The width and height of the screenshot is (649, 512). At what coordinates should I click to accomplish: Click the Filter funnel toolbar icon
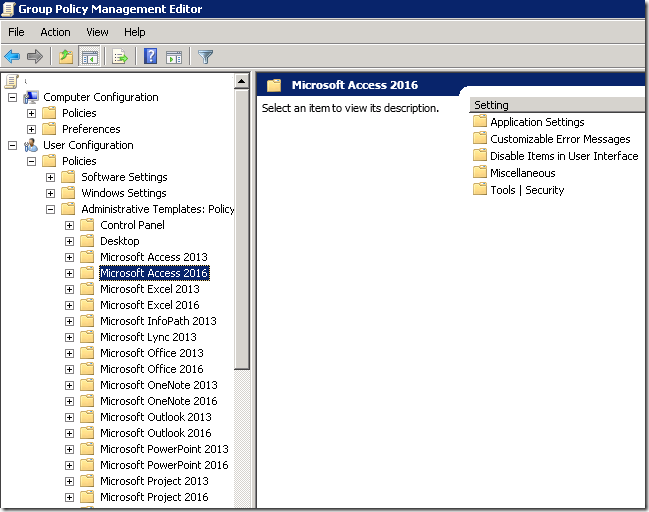click(x=205, y=57)
